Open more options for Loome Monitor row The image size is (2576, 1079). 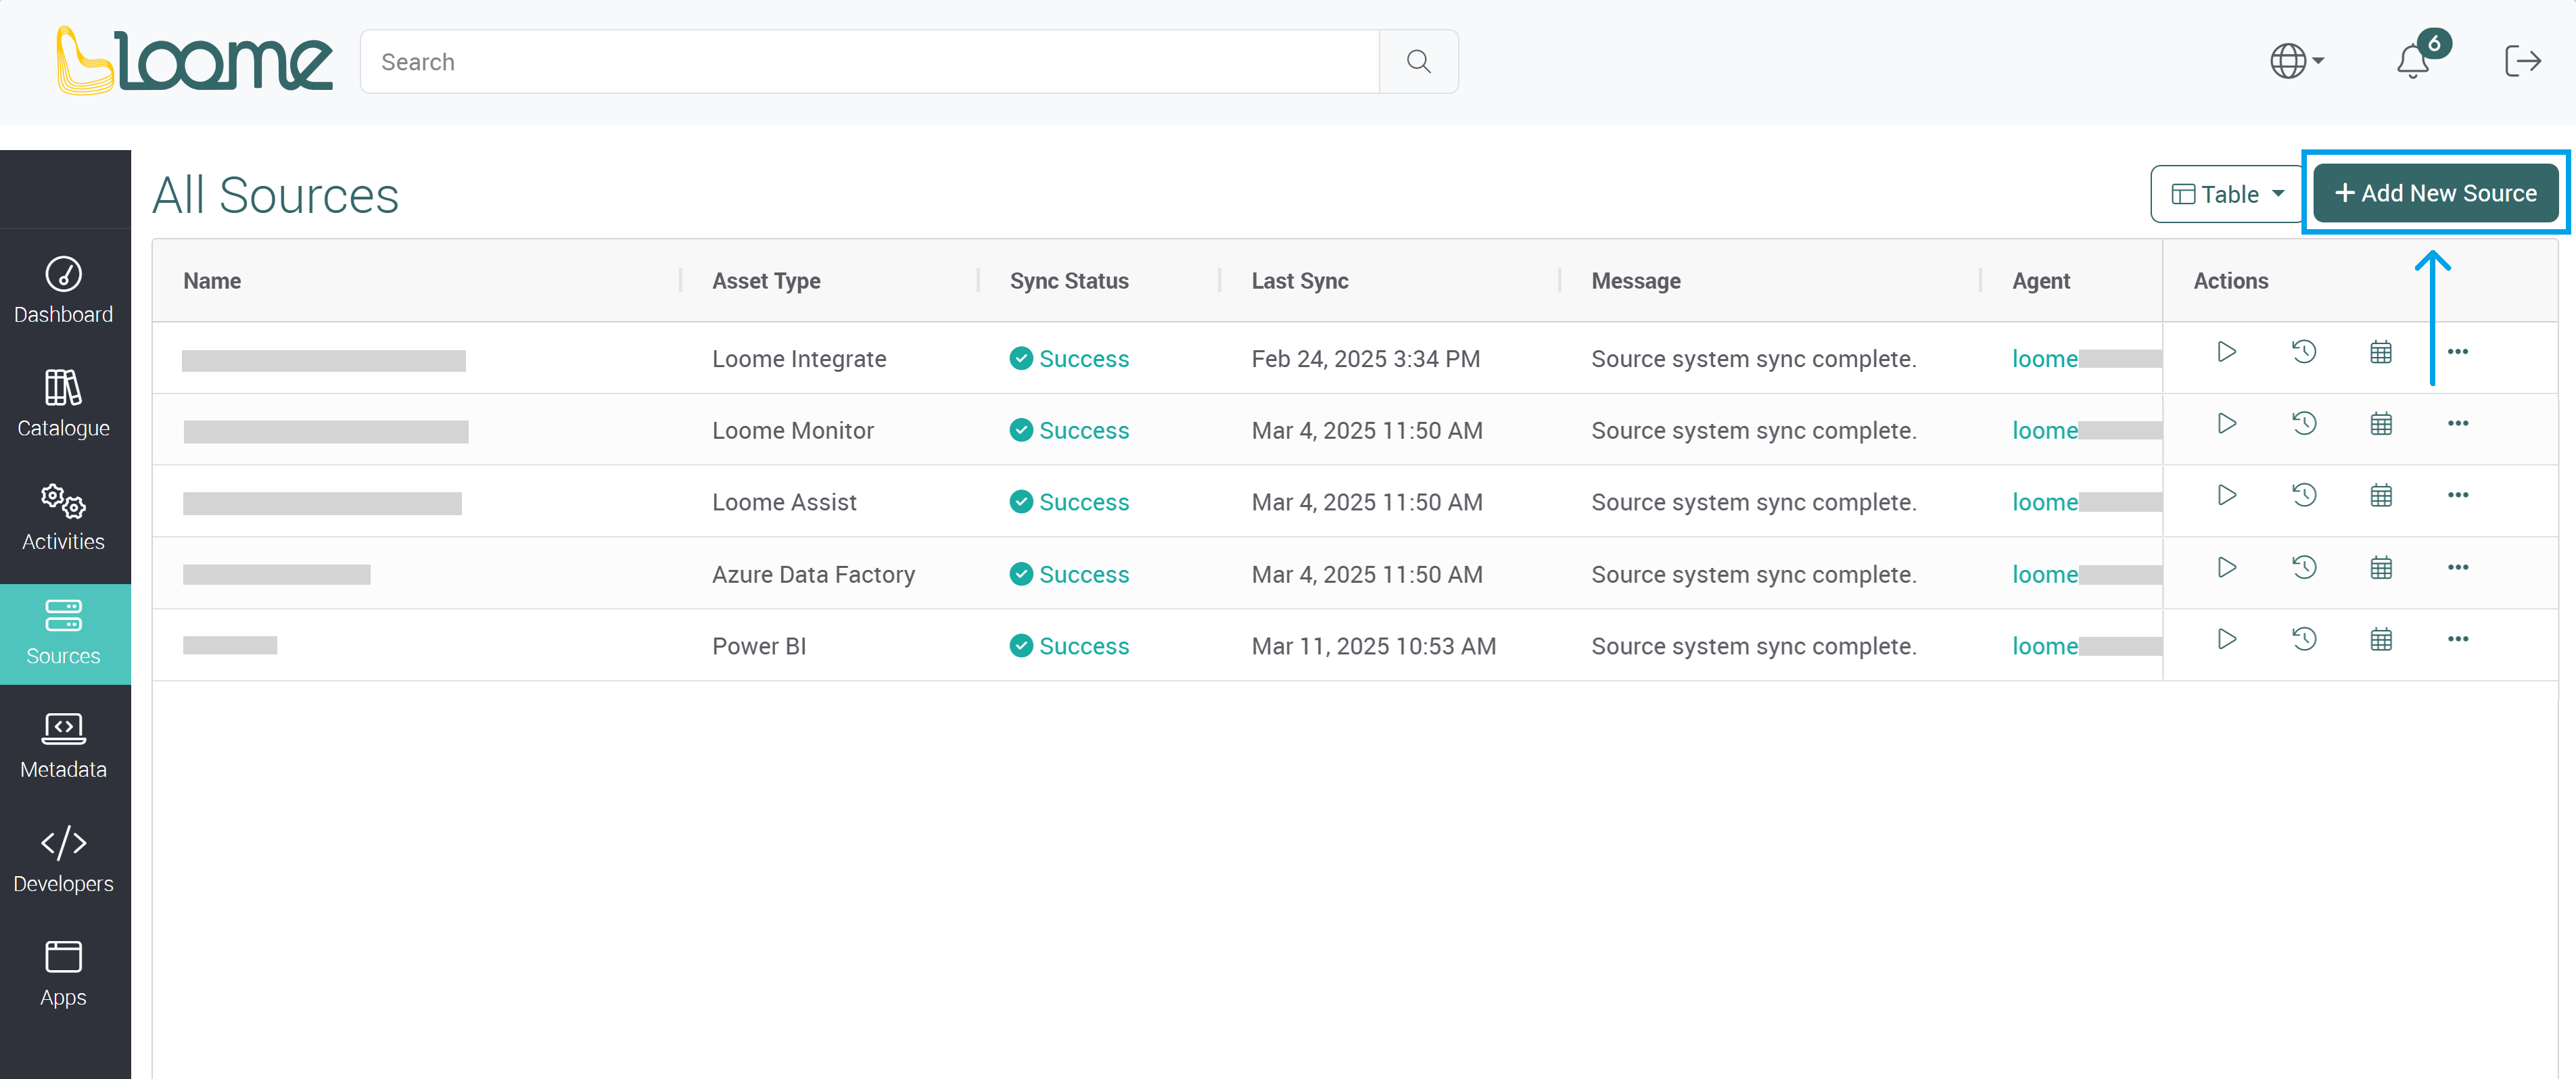[x=2458, y=424]
